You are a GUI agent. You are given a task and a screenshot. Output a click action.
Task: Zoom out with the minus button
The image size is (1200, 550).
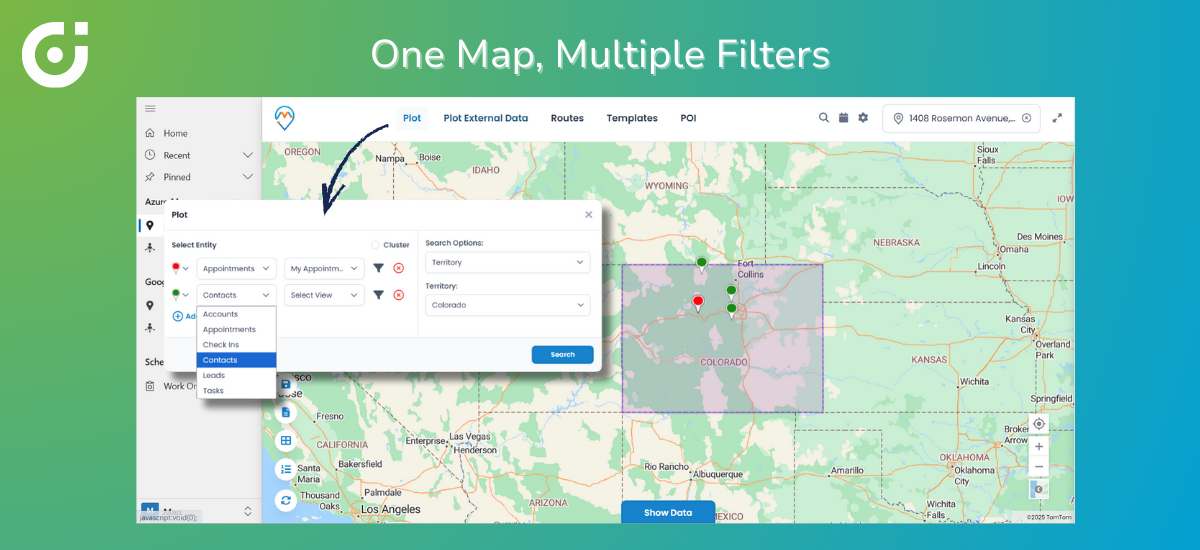(1039, 466)
